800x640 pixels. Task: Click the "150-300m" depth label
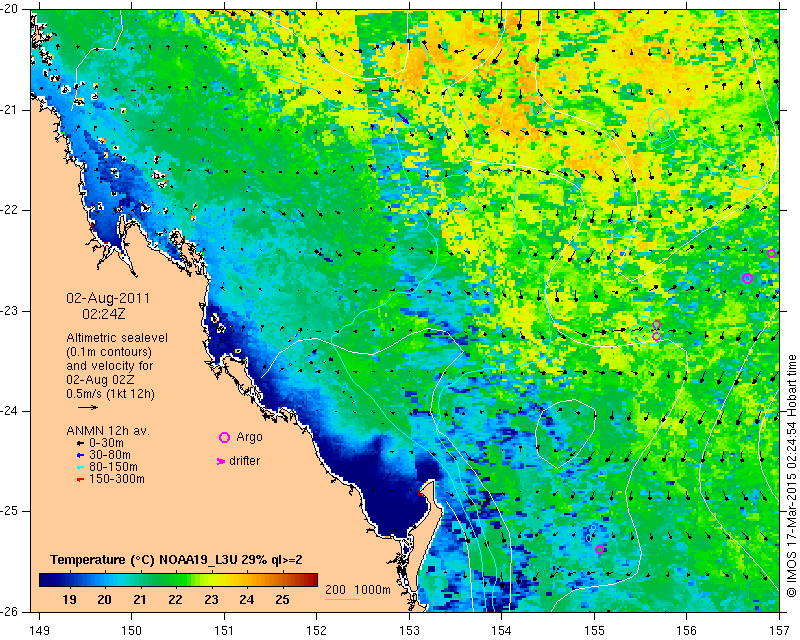click(x=117, y=479)
